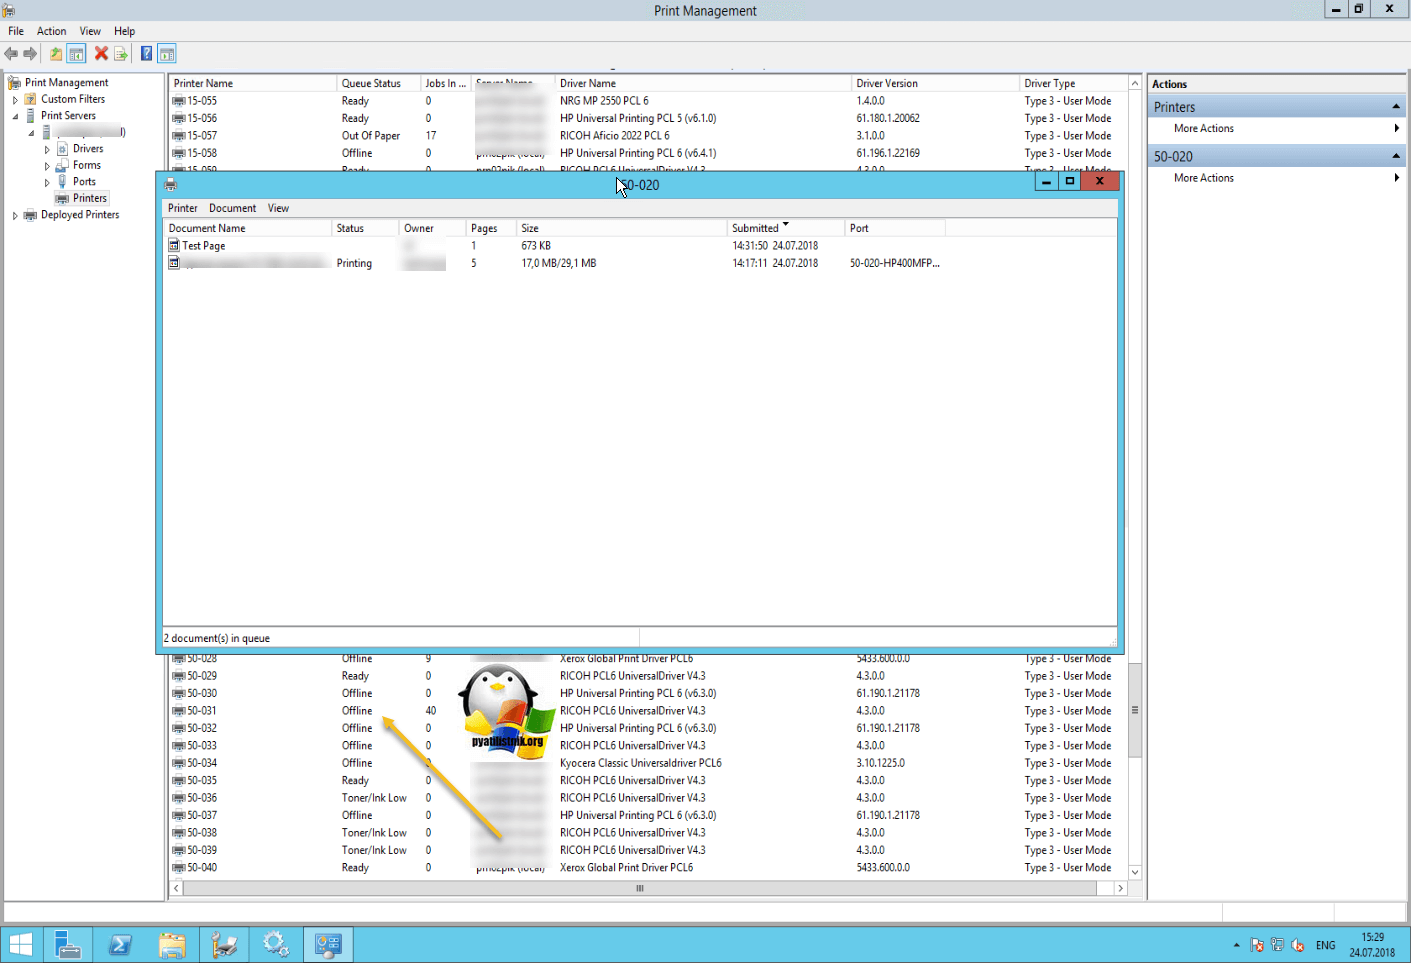Expand the Custom Filters tree node

[x=15, y=100]
